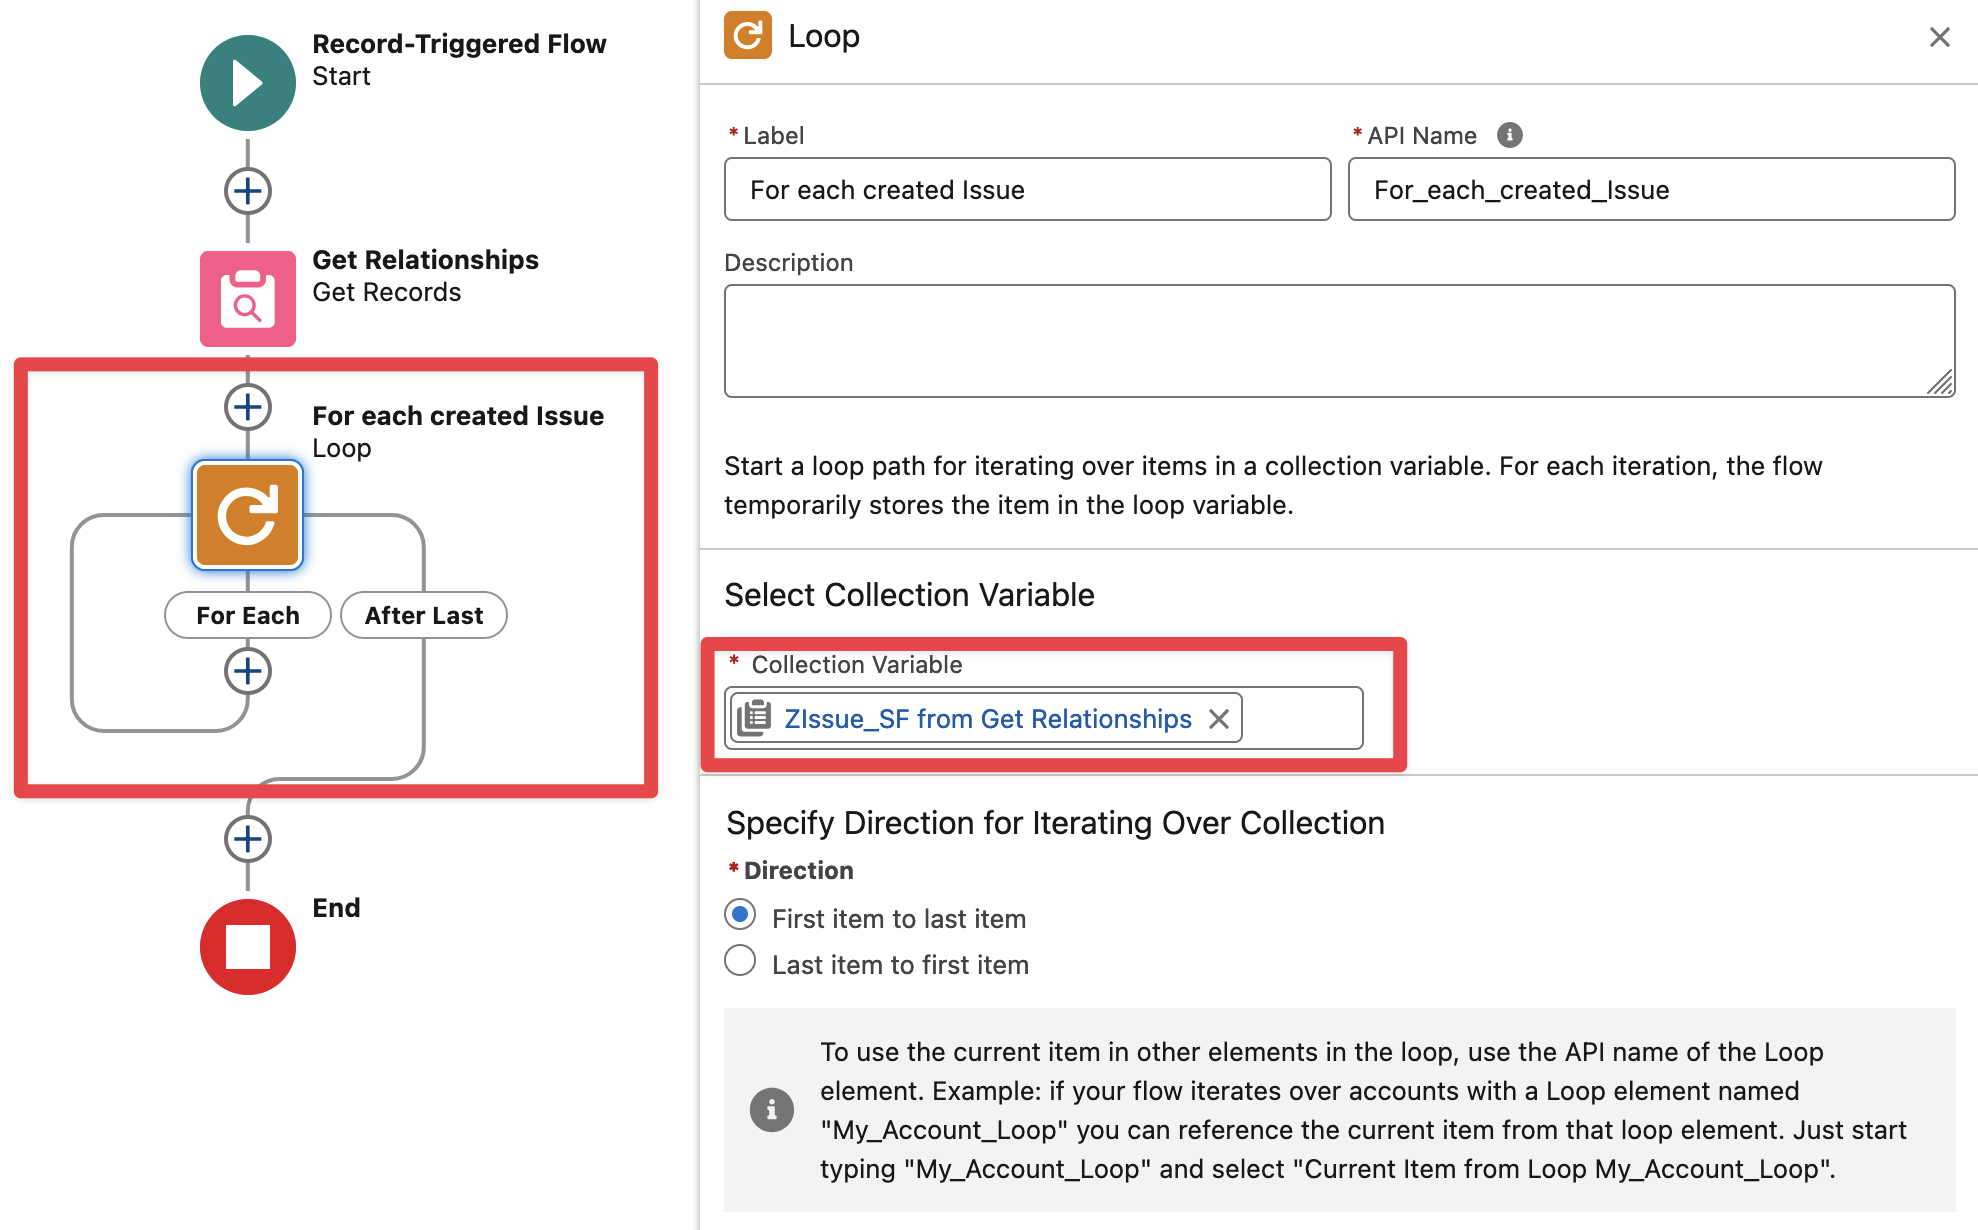Close the Loop properties panel
The image size is (1978, 1230).
pyautogui.click(x=1939, y=37)
